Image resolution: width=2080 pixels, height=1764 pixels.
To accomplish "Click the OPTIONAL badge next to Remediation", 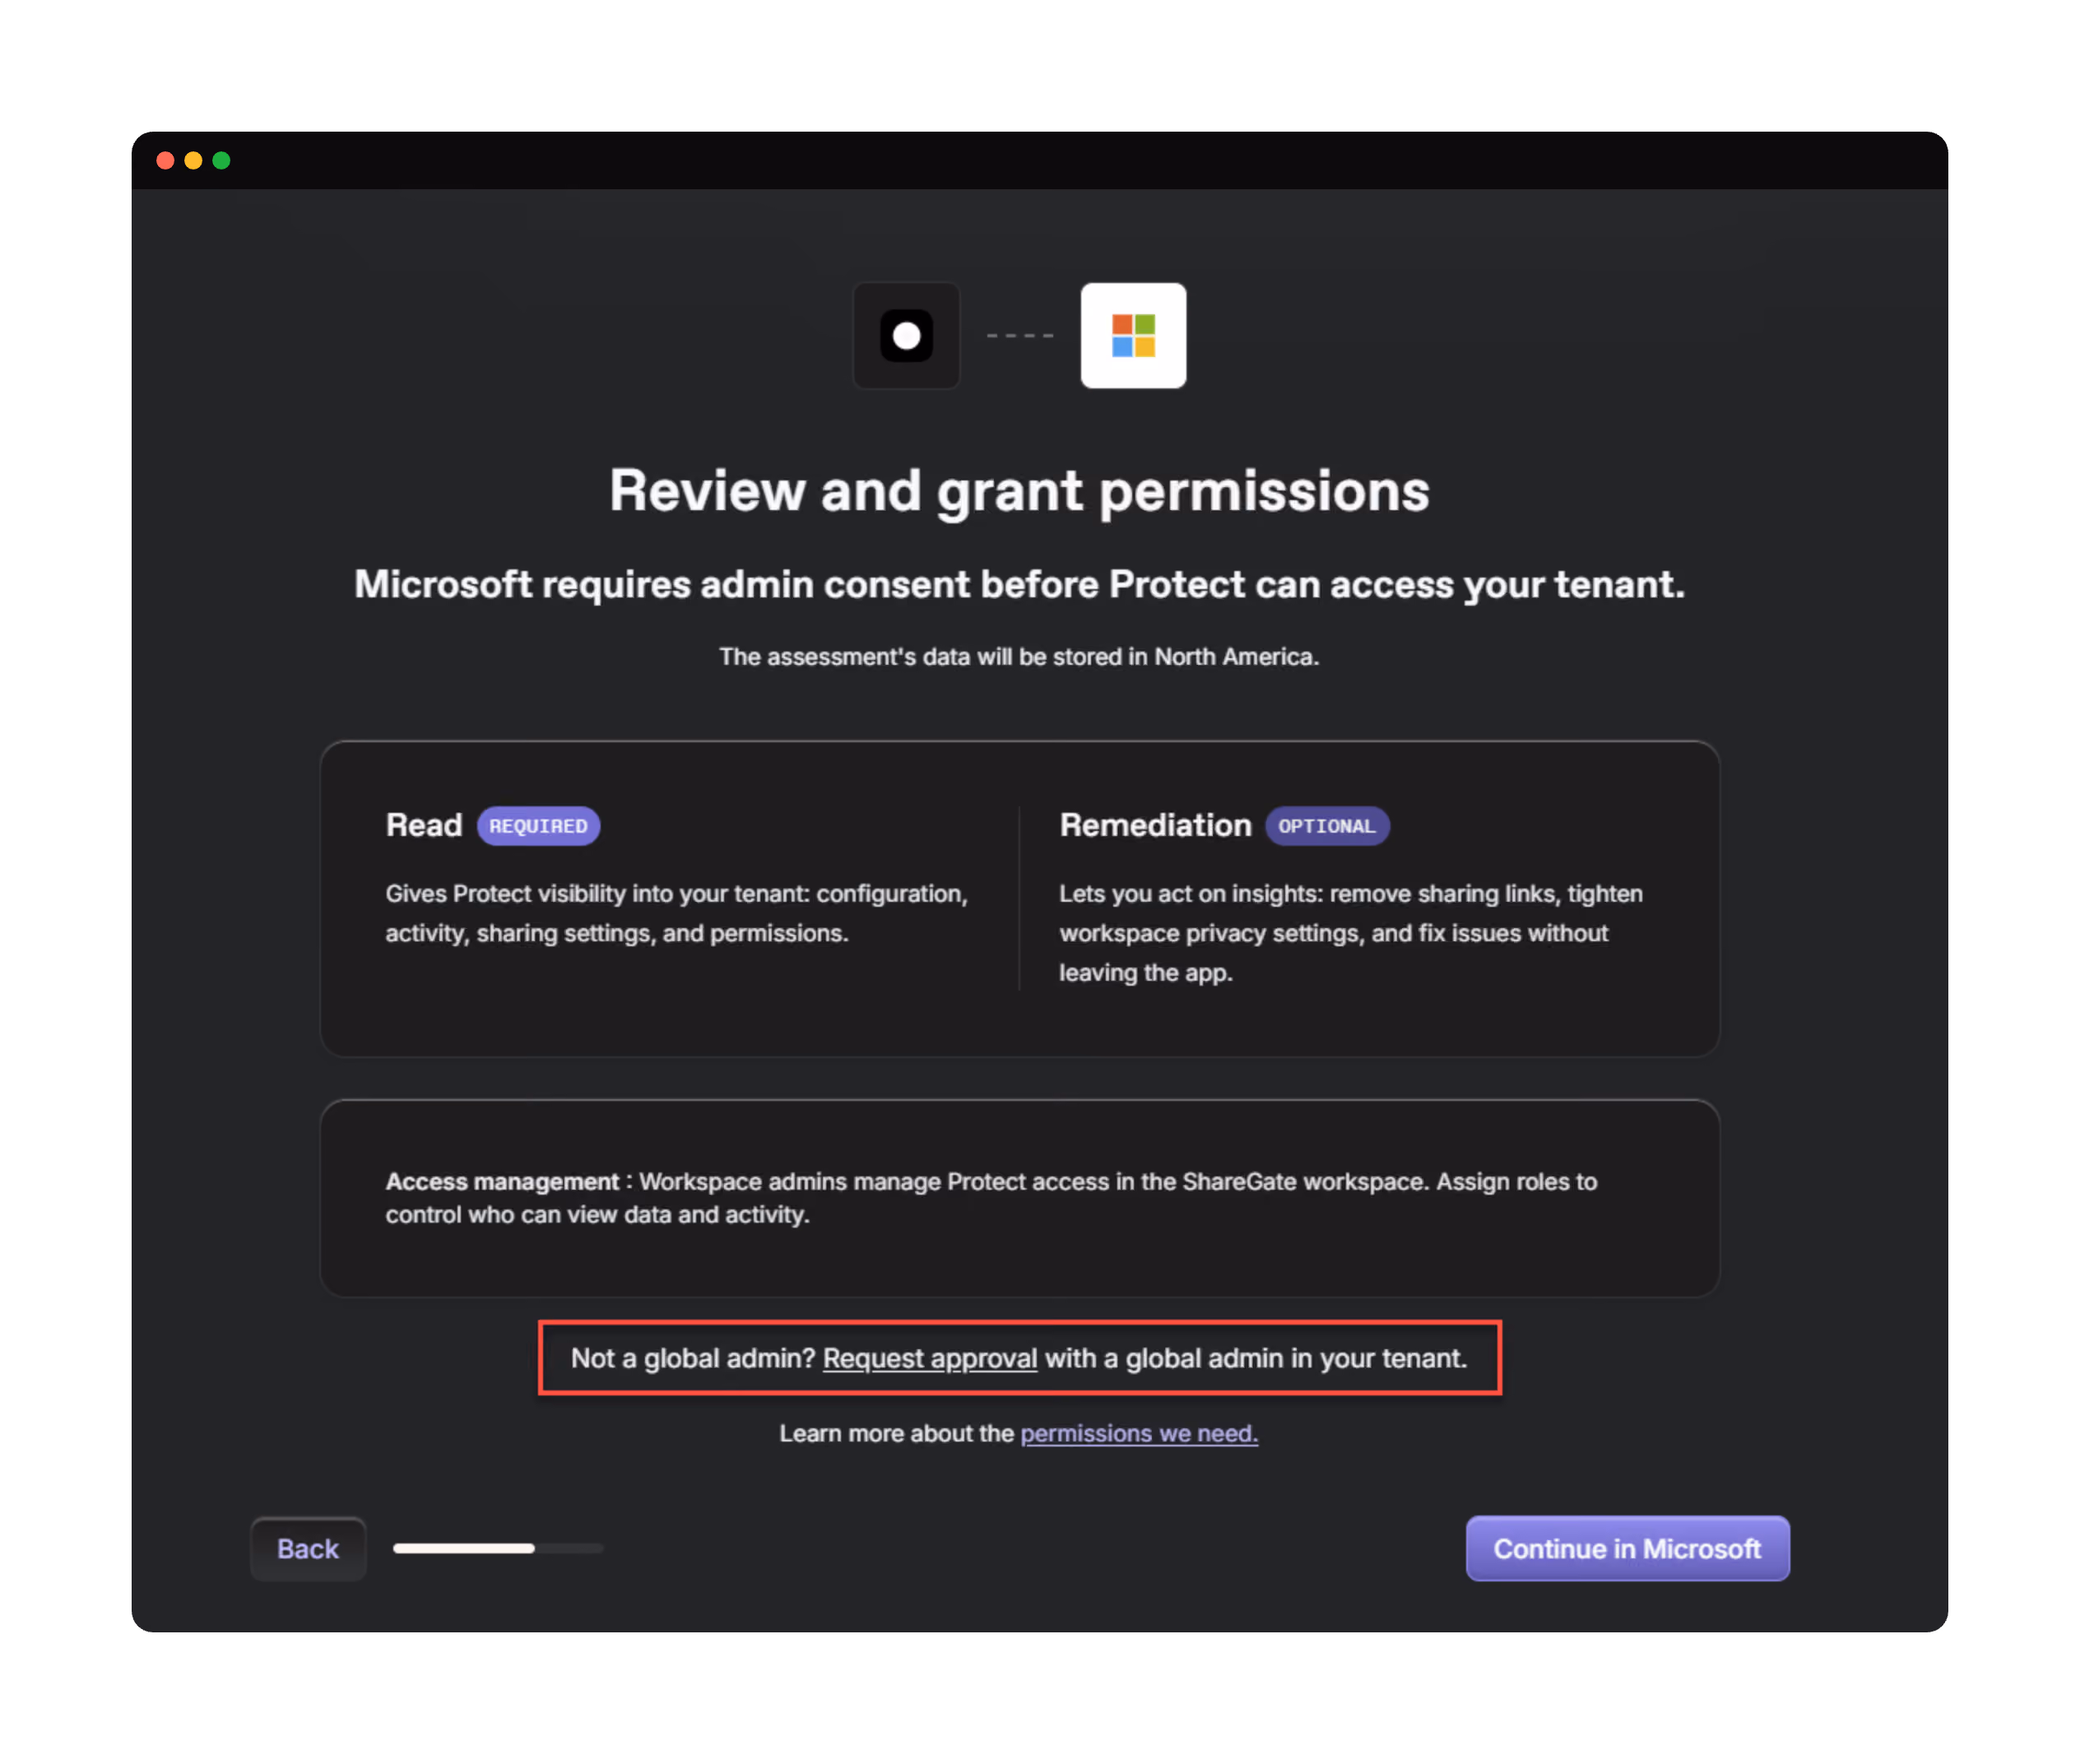I will [1327, 826].
